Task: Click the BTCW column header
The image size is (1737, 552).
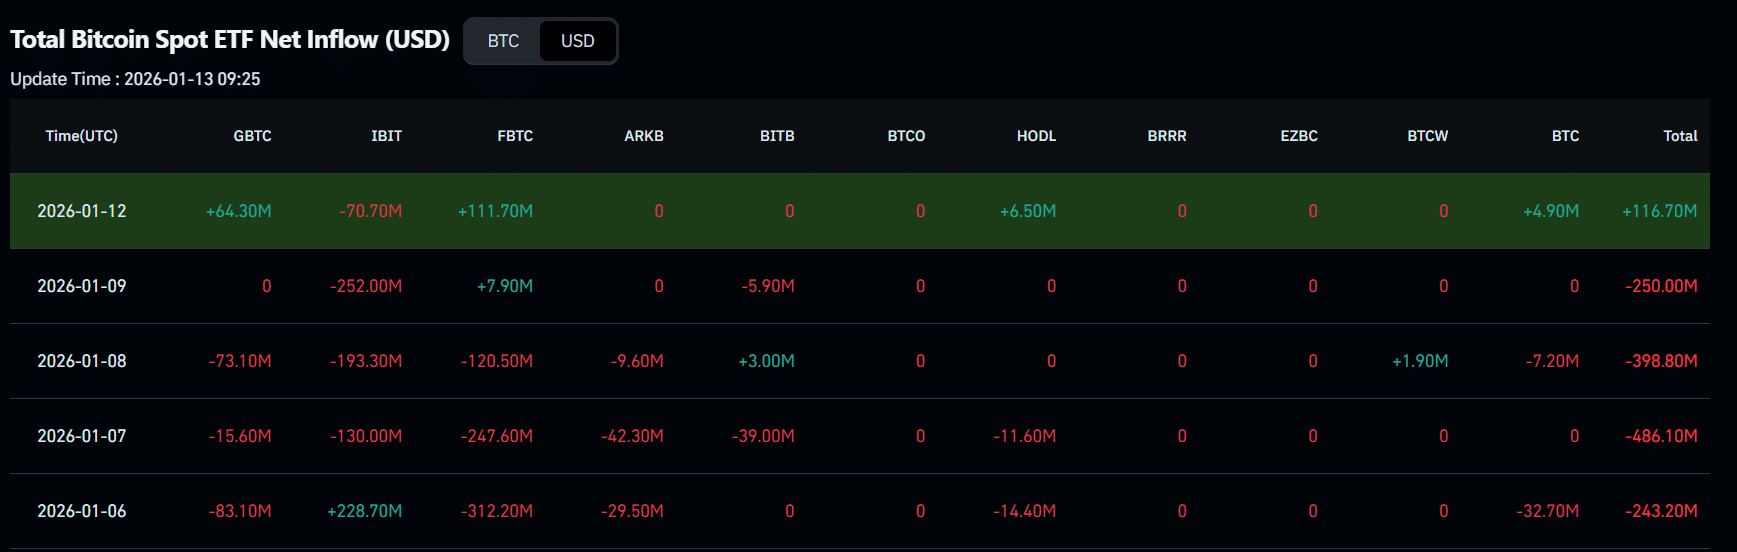Action: coord(1427,136)
